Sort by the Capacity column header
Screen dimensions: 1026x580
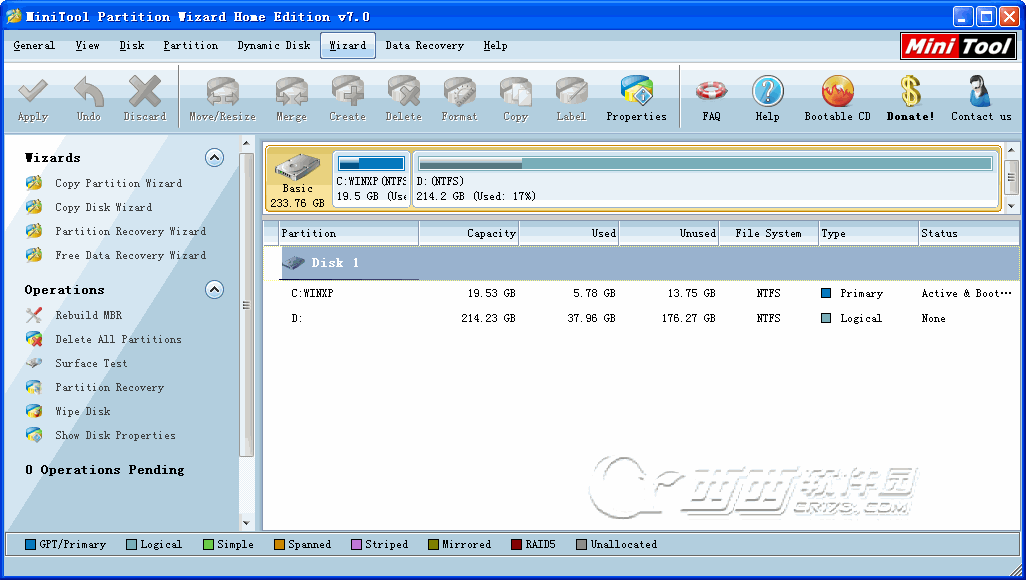(x=469, y=233)
